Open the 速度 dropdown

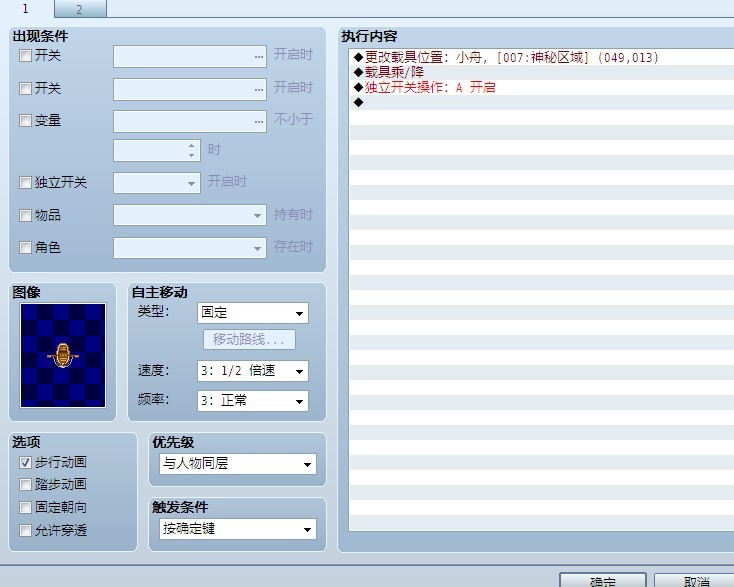click(253, 371)
